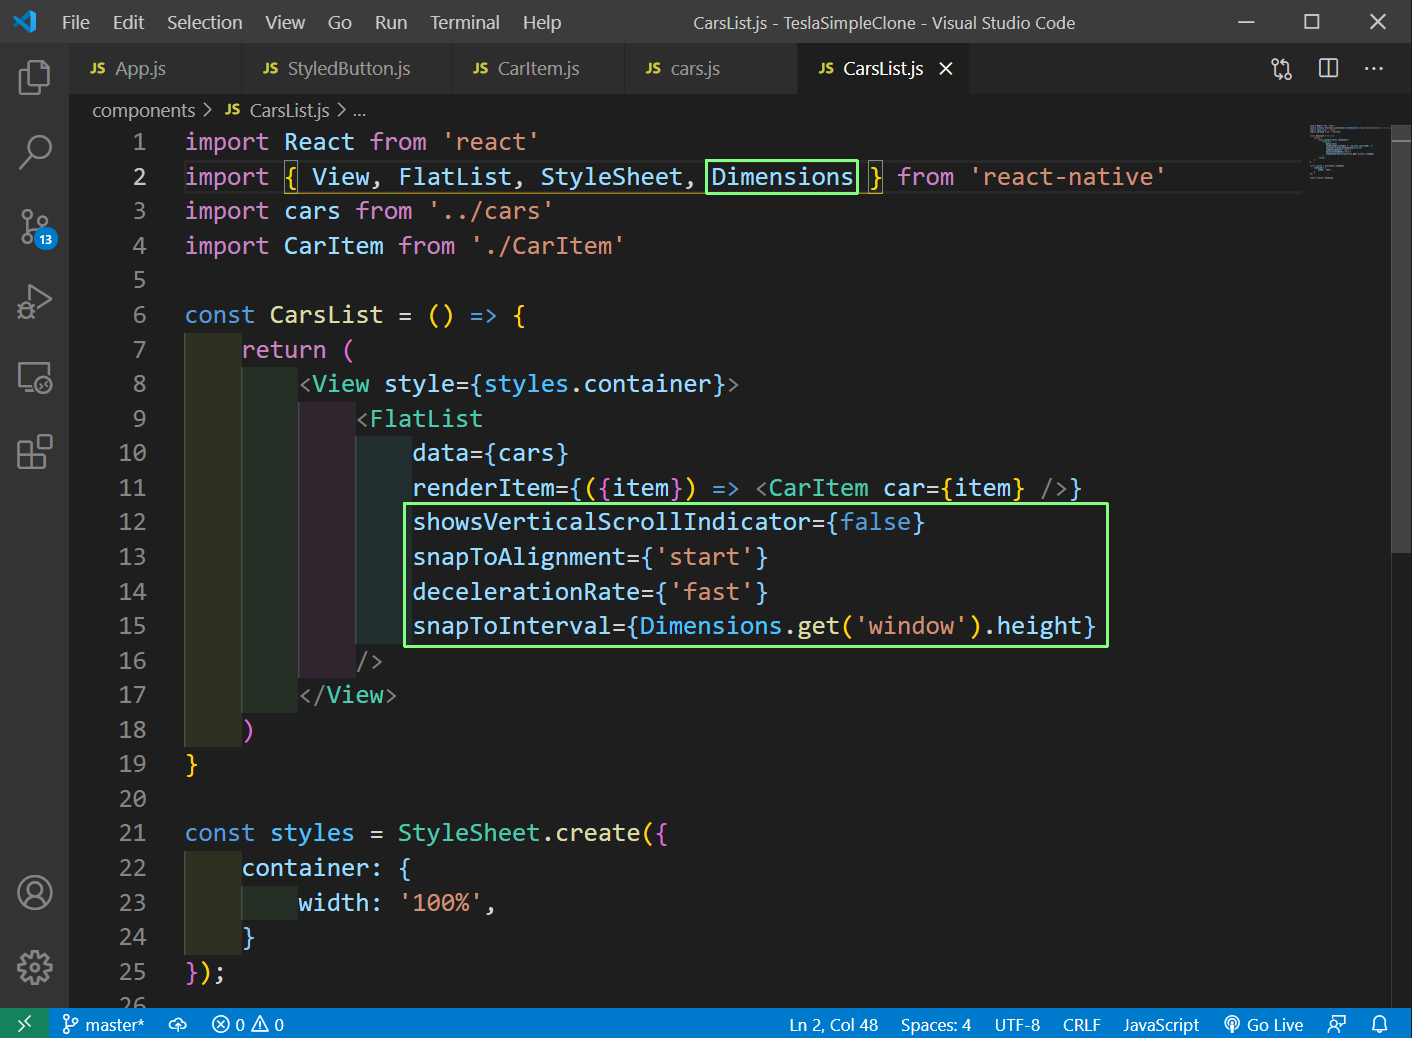
Task: Change file encoding UTF-8
Action: 1017,1024
